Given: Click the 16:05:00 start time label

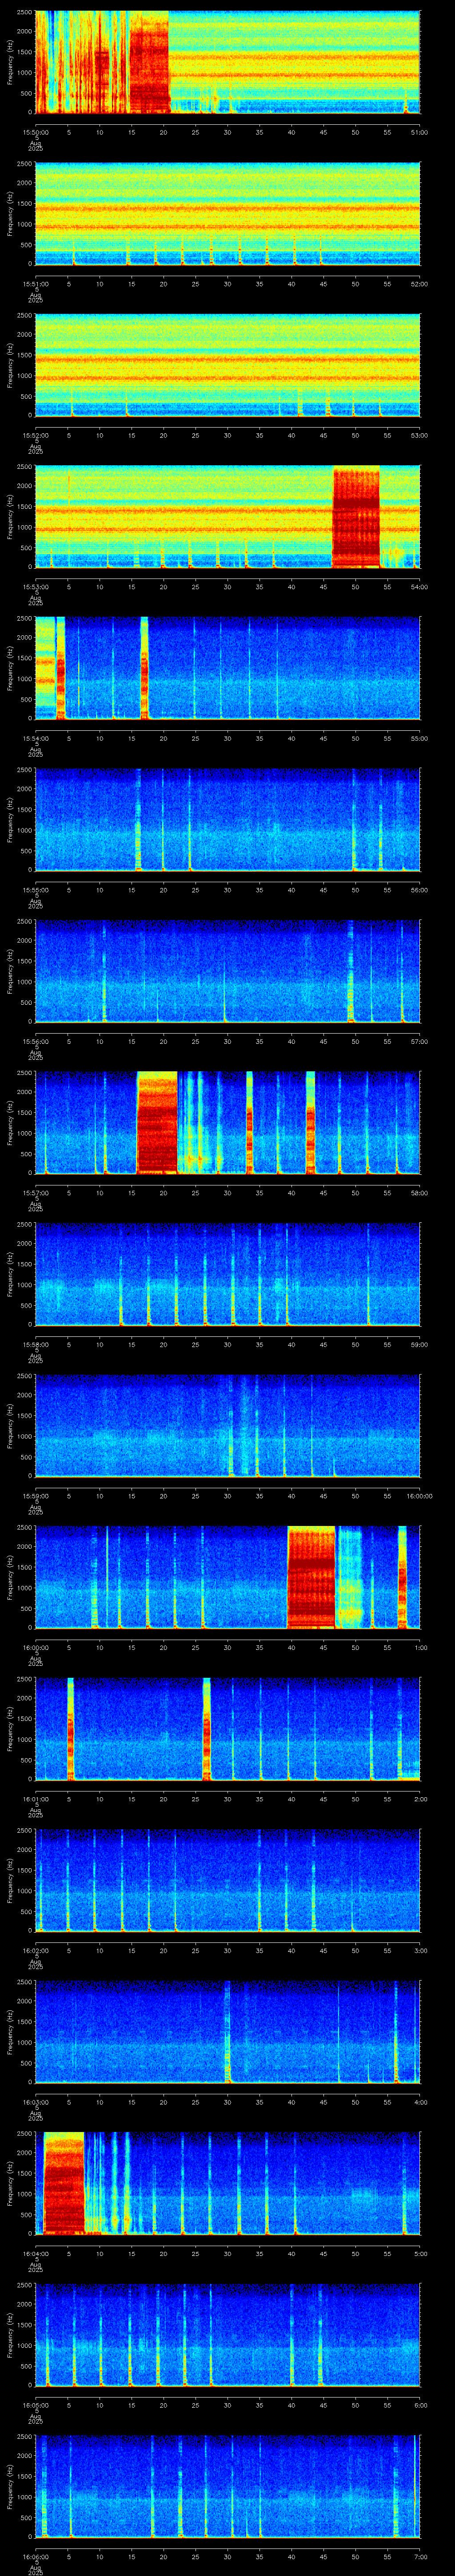Looking at the screenshot, I should (35, 2405).
